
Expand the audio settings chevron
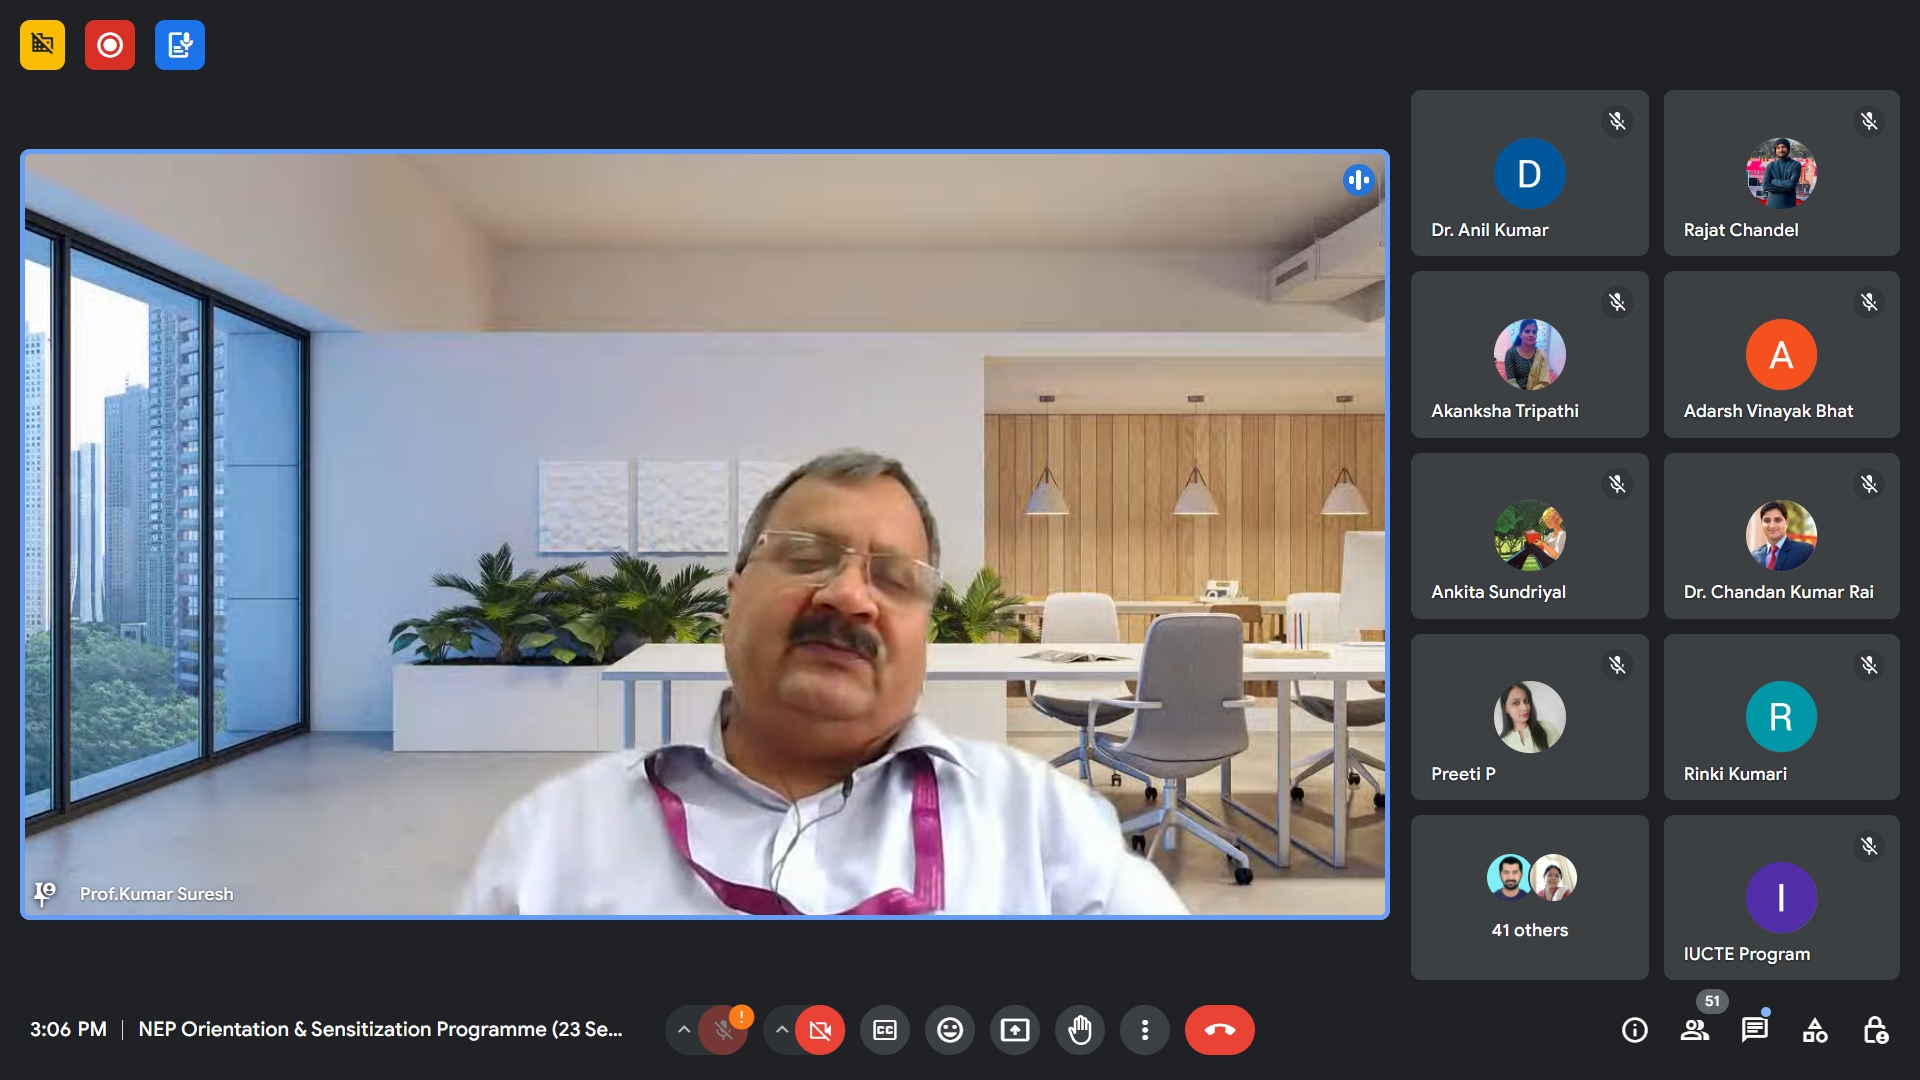pos(684,1030)
